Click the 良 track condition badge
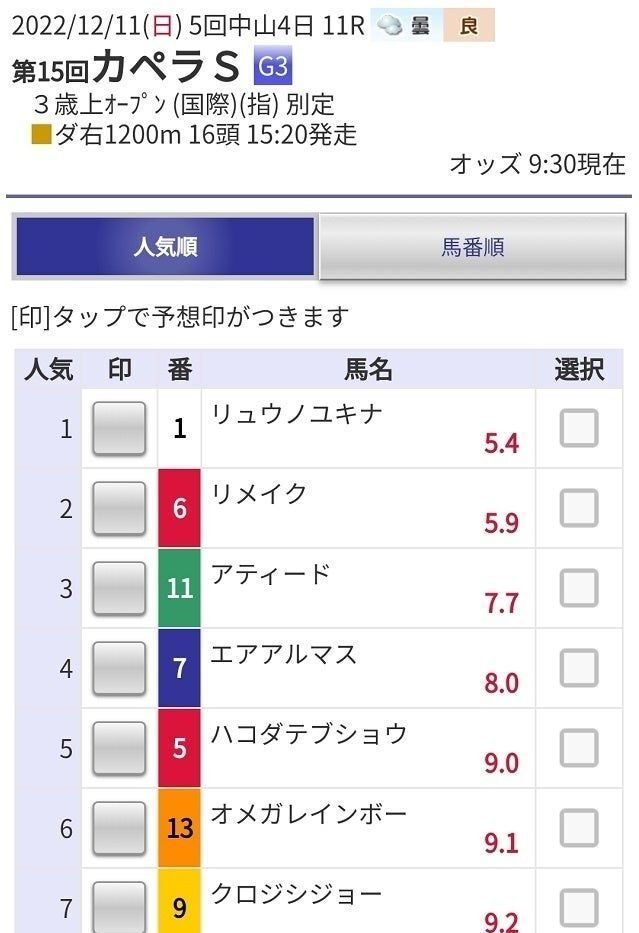The width and height of the screenshot is (639, 933). (468, 26)
